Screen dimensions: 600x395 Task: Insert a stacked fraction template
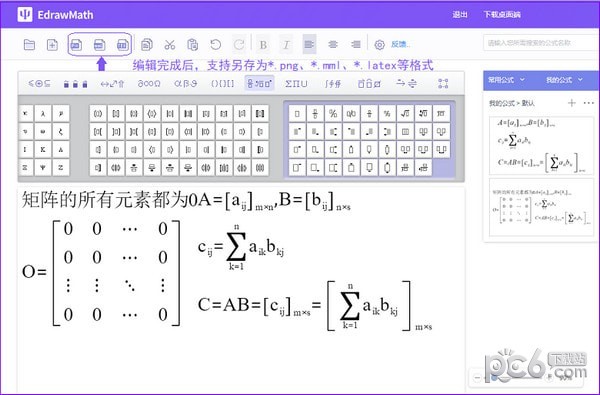315,114
